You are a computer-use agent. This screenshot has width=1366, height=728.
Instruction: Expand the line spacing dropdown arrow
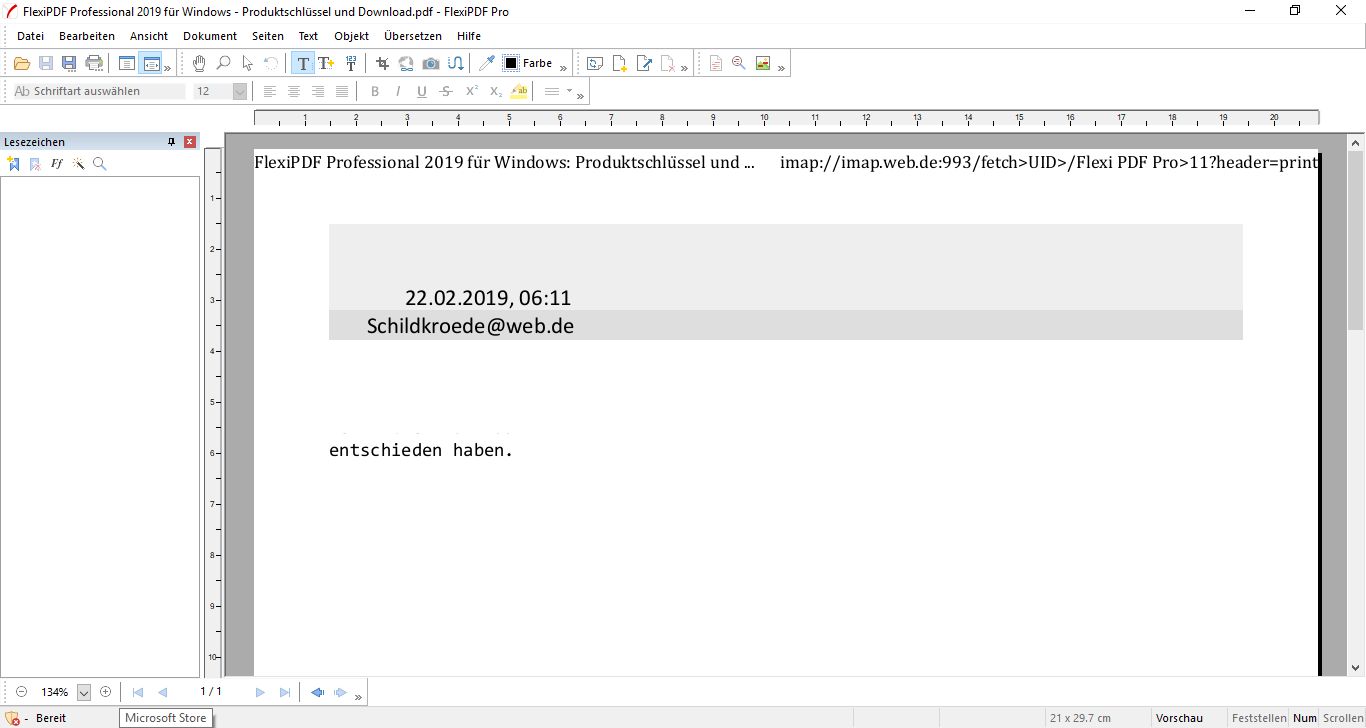pyautogui.click(x=569, y=91)
